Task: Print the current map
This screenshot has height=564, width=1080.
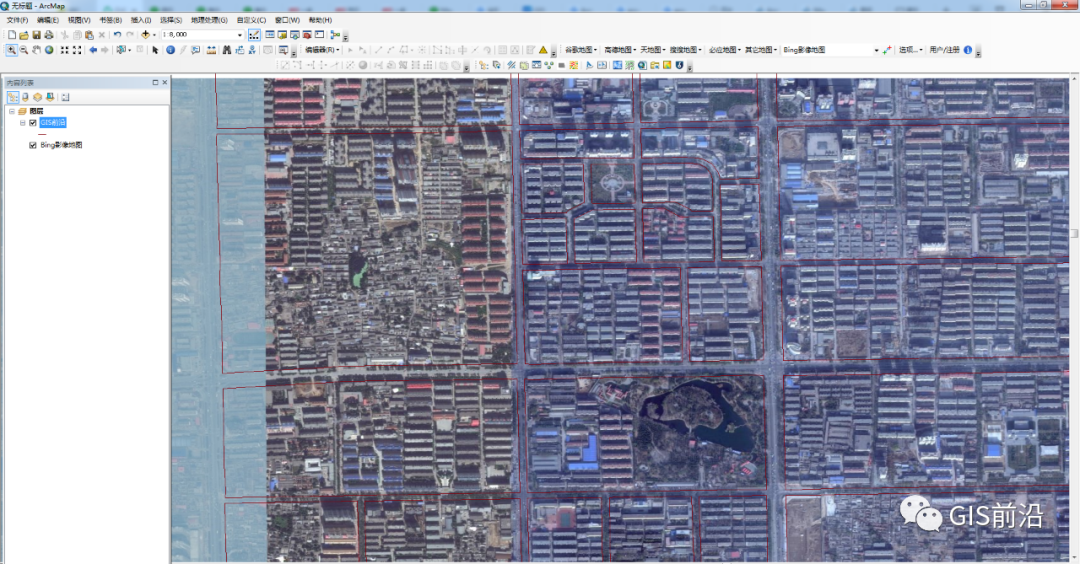Action: (x=49, y=34)
